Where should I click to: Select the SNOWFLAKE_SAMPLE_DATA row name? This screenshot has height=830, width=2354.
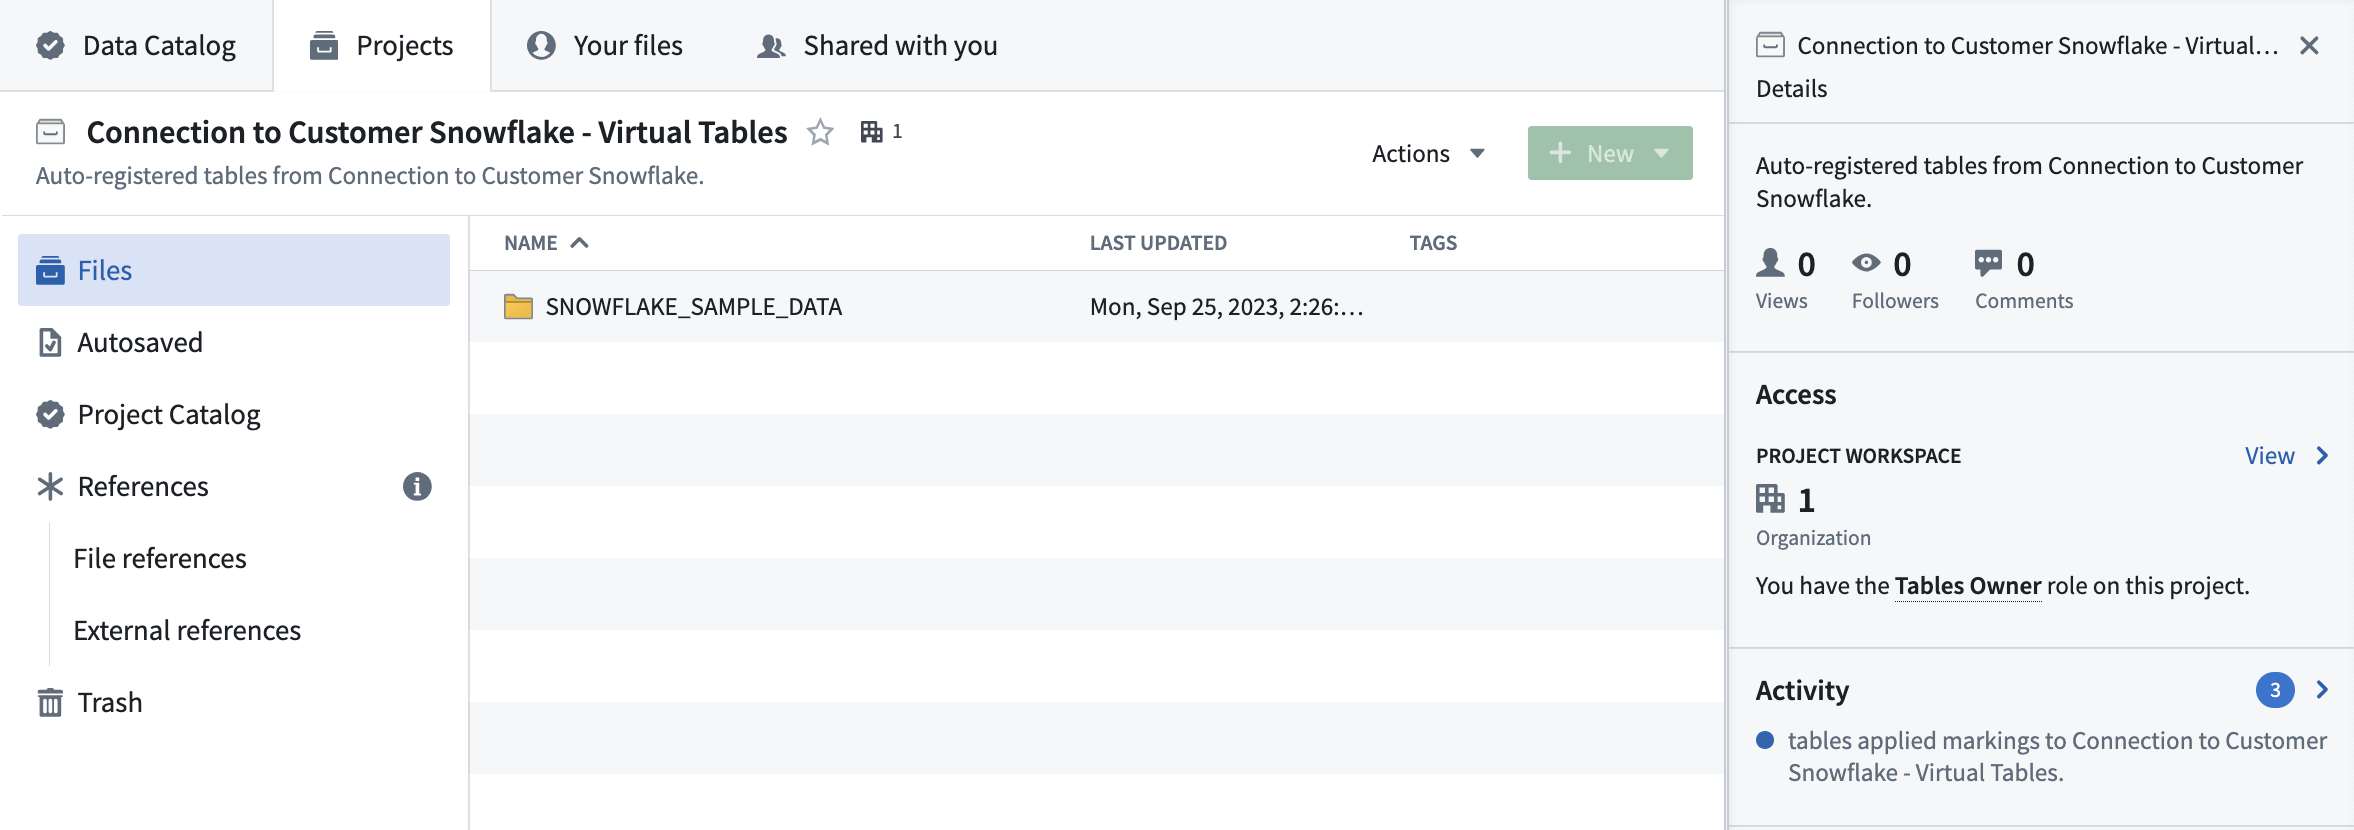pos(694,306)
